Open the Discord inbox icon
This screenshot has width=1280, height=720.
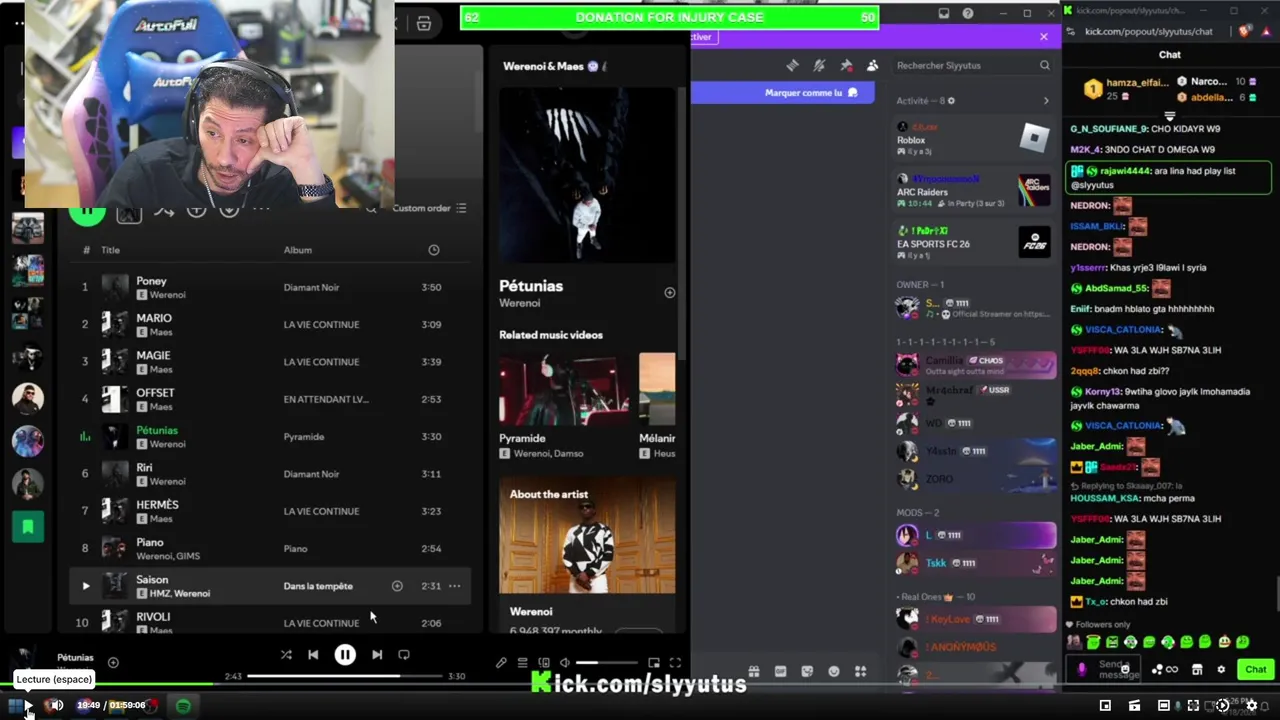(x=943, y=14)
